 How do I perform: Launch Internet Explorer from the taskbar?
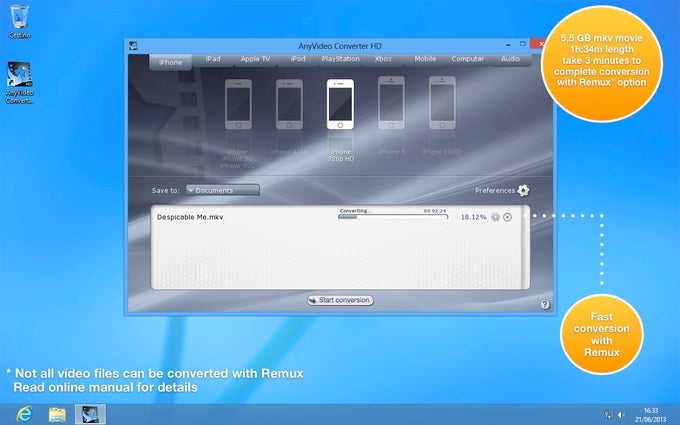tap(24, 415)
